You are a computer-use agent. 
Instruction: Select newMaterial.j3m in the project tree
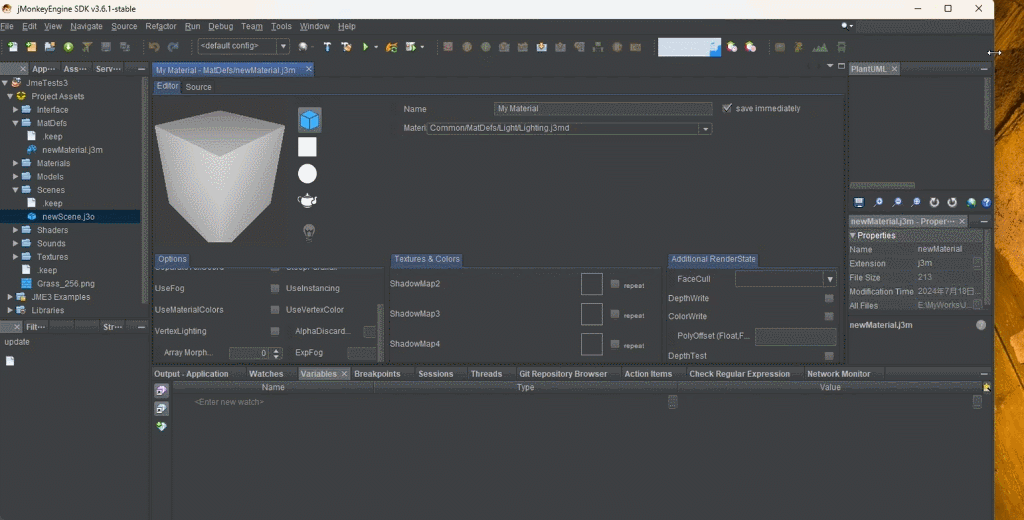click(x=72, y=150)
